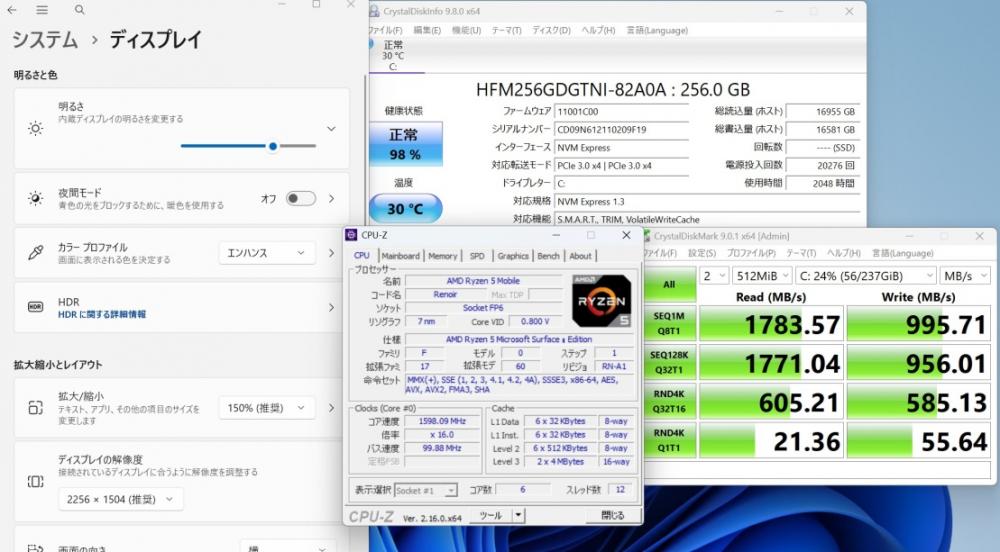Open the 2256 × 1504 resolution dropdown
This screenshot has width=1000, height=552.
coord(121,499)
